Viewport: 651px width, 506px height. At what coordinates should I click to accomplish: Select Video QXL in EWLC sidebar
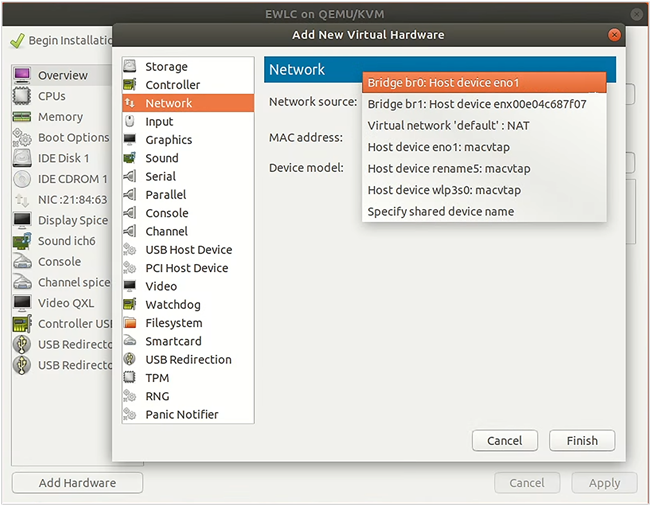click(61, 303)
